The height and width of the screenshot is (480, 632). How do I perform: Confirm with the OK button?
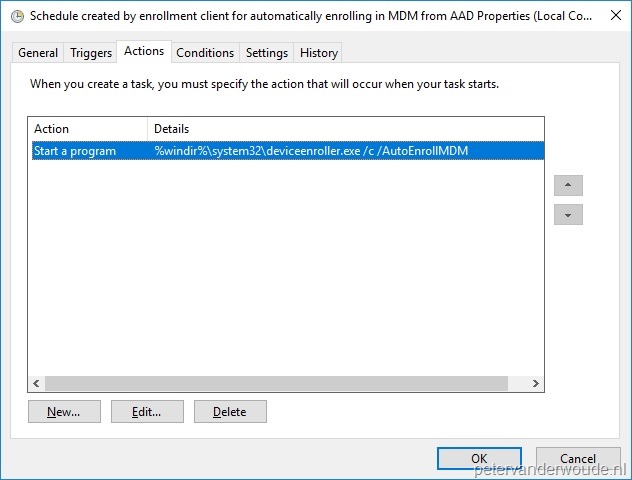(x=479, y=459)
